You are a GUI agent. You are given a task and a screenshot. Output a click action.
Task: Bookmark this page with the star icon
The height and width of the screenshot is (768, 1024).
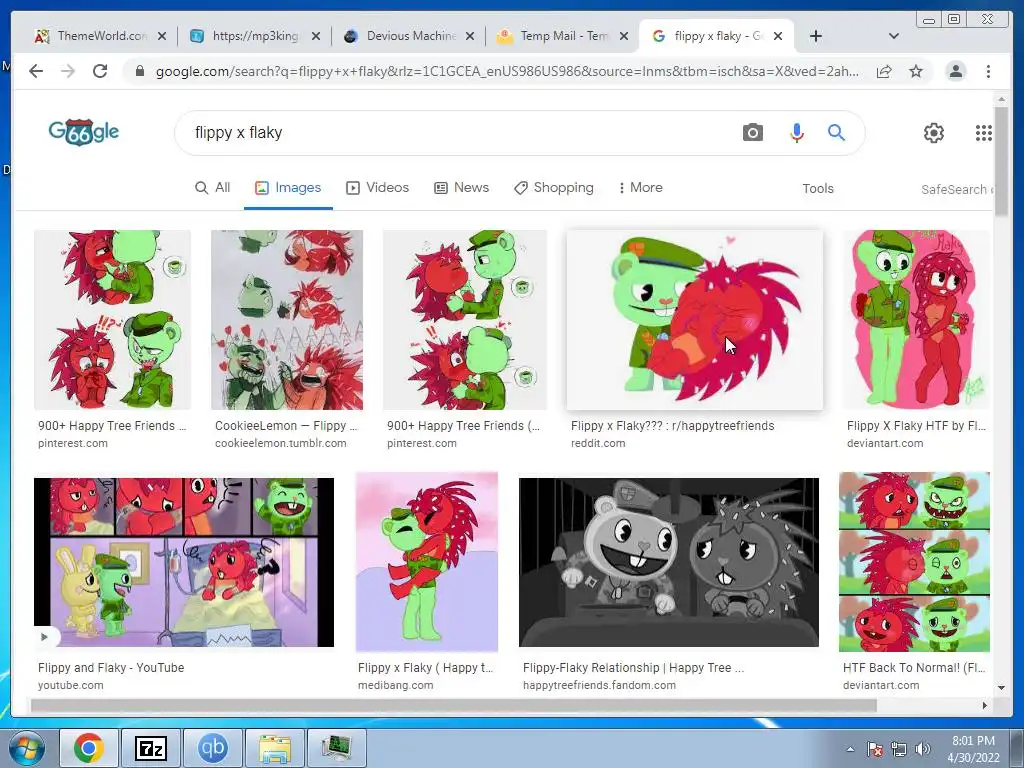point(916,71)
